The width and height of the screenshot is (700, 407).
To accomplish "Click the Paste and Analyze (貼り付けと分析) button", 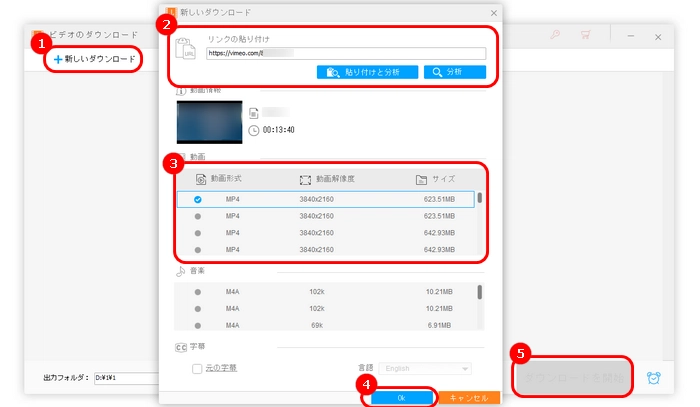I will (x=367, y=72).
